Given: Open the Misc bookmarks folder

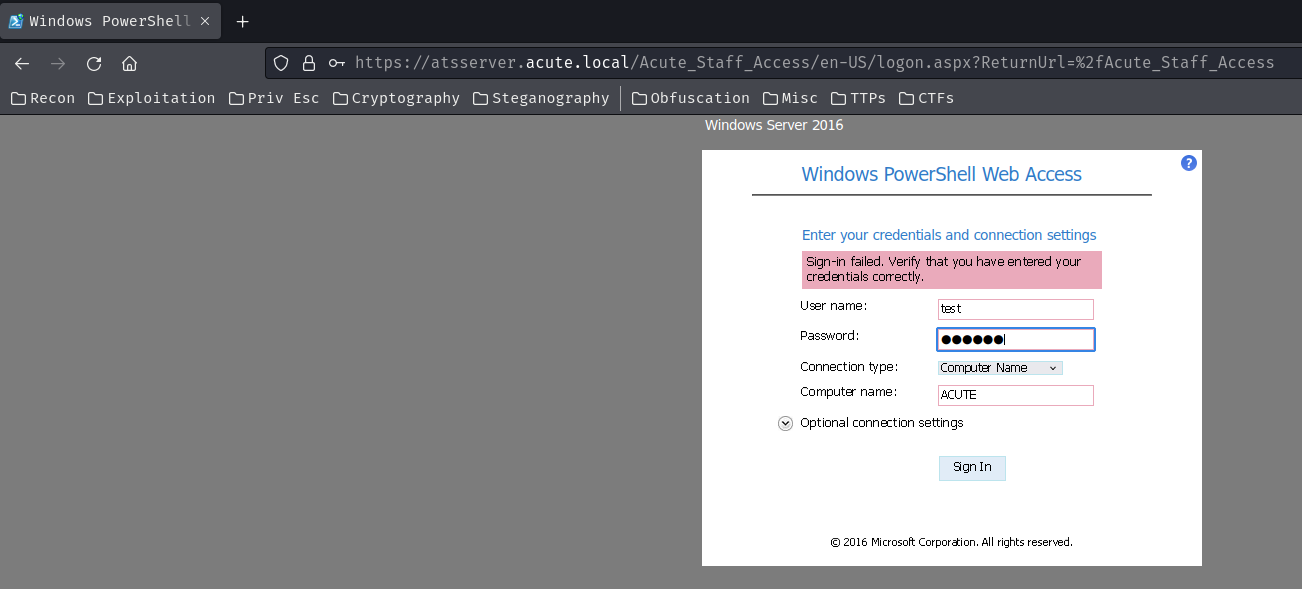Looking at the screenshot, I should pyautogui.click(x=790, y=98).
